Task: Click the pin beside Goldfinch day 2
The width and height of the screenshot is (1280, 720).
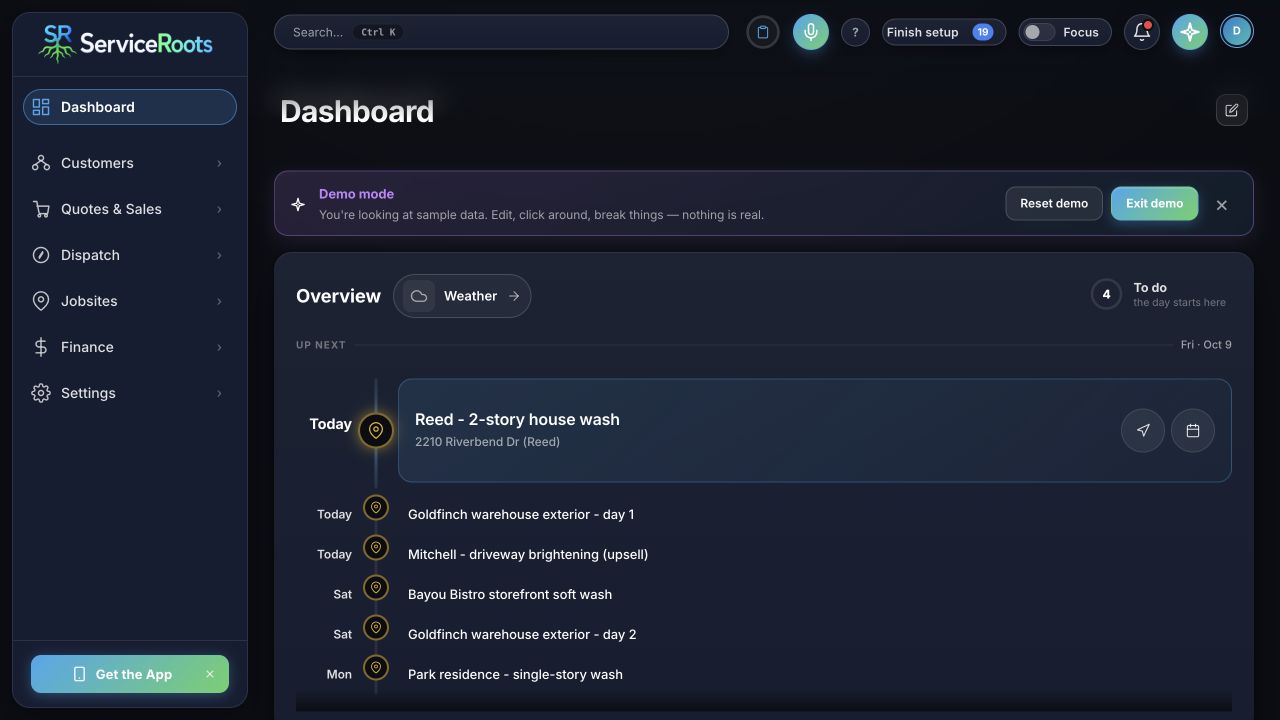Action: (376, 628)
